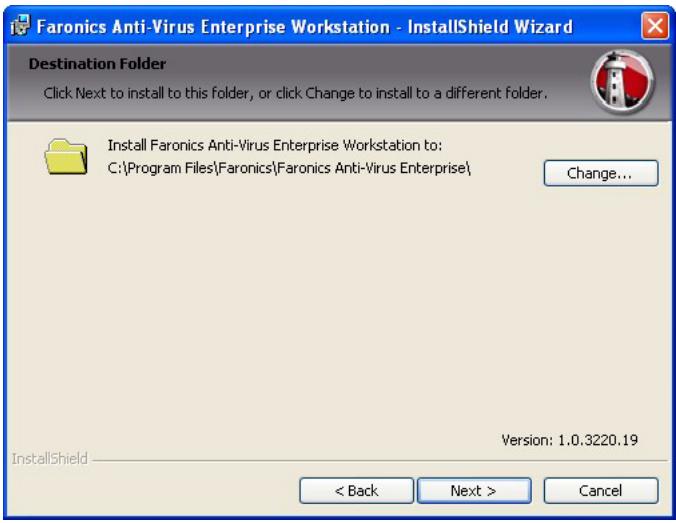The height and width of the screenshot is (523, 676).
Task: Click the 'Install Faronics Anti-Virus Enterprise Workstation to:' label
Action: (x=281, y=146)
